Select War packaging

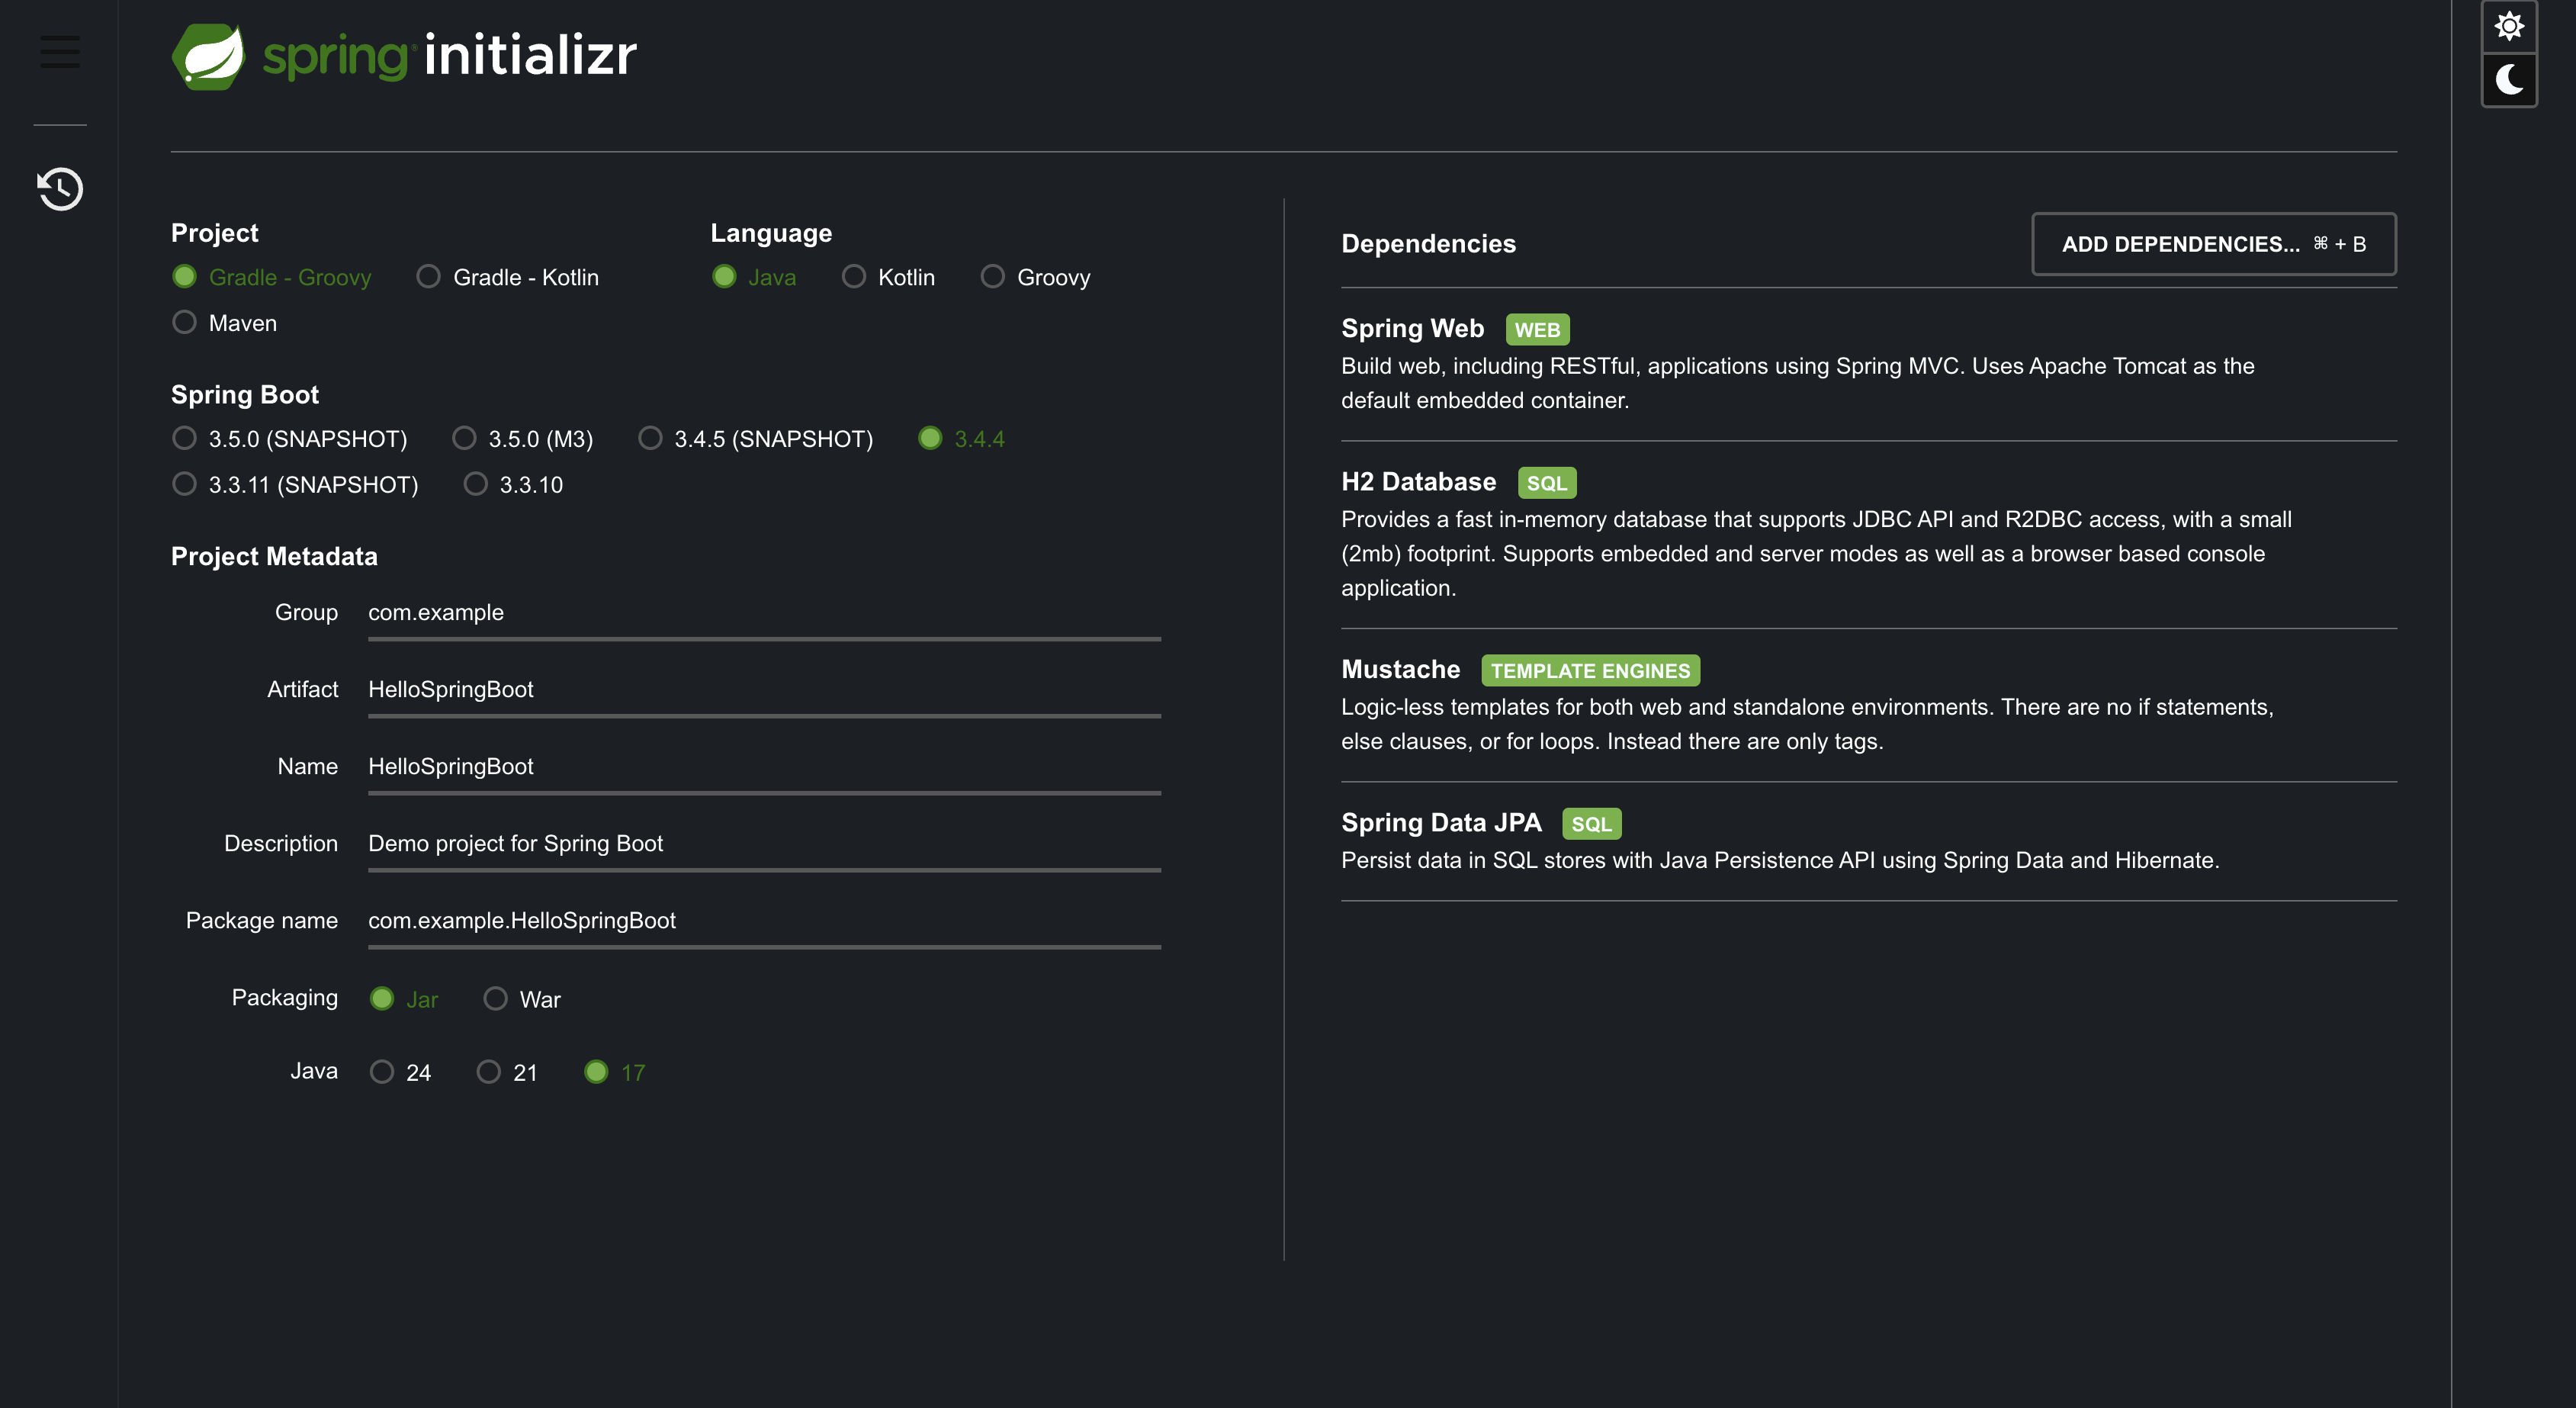pos(495,999)
